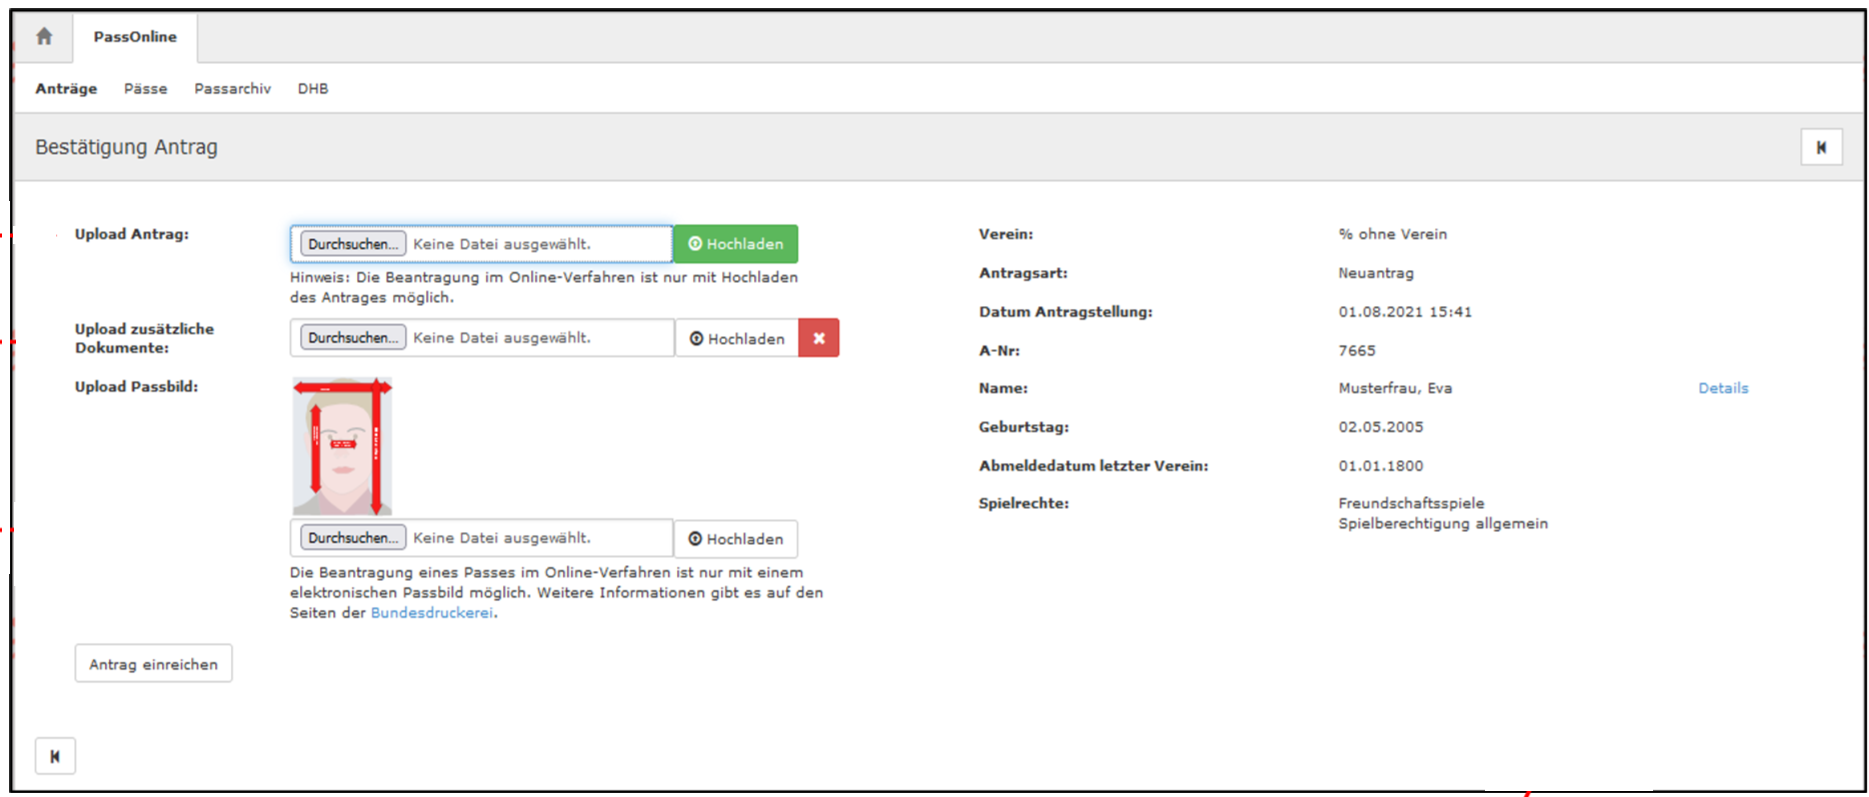Browse file for Upload Antrag

[x=353, y=244]
